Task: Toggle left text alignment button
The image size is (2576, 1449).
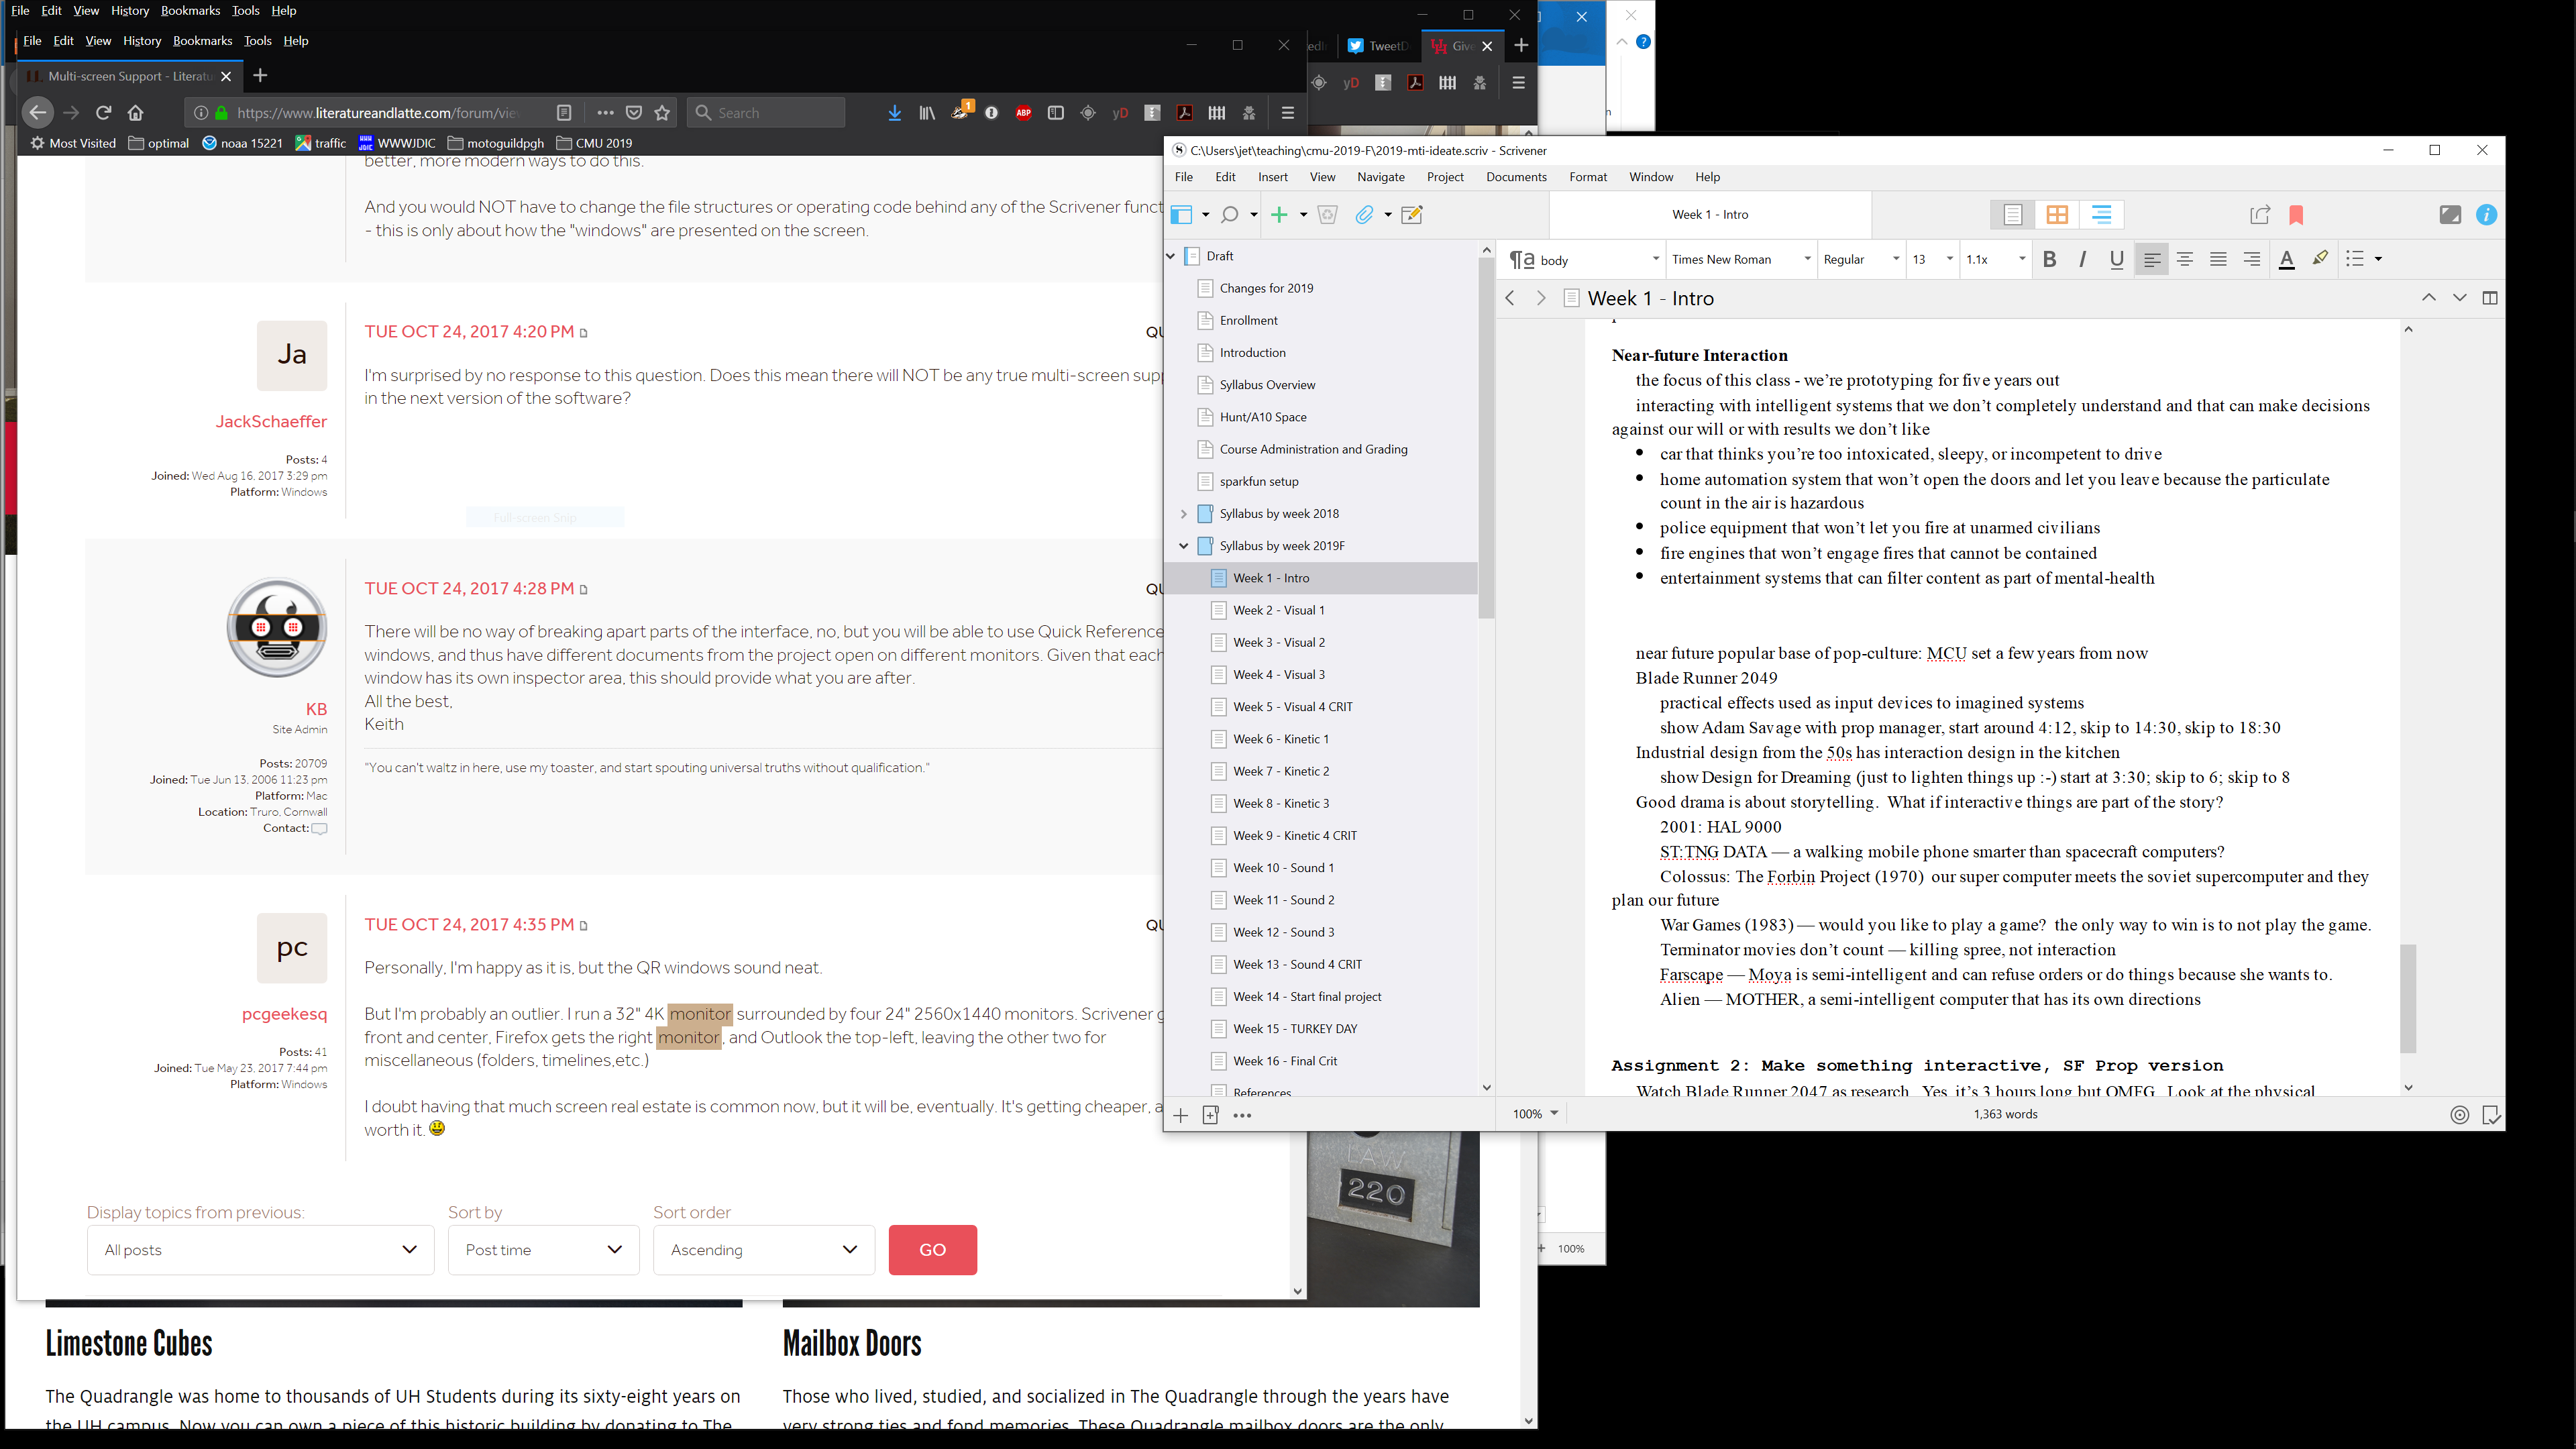Action: coord(2152,259)
